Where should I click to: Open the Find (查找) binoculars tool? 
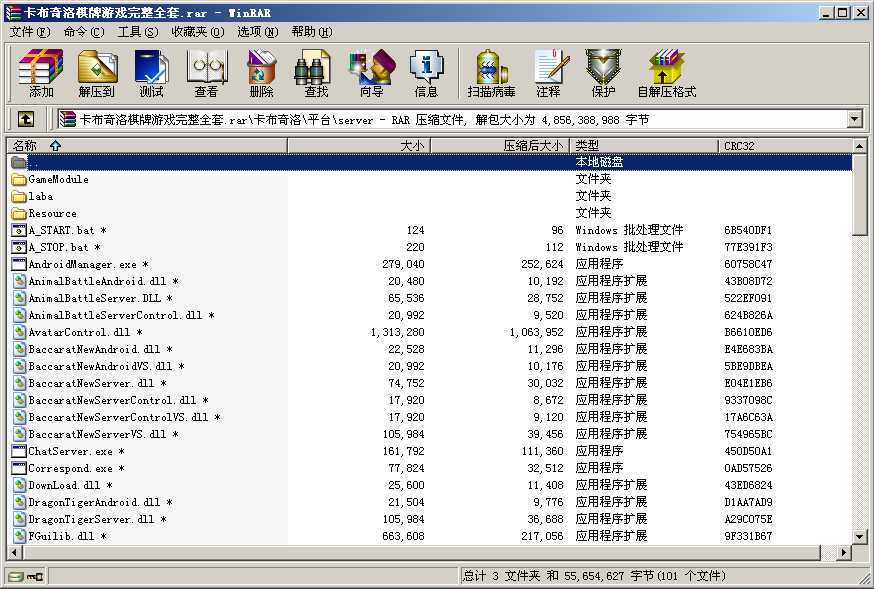tap(315, 73)
